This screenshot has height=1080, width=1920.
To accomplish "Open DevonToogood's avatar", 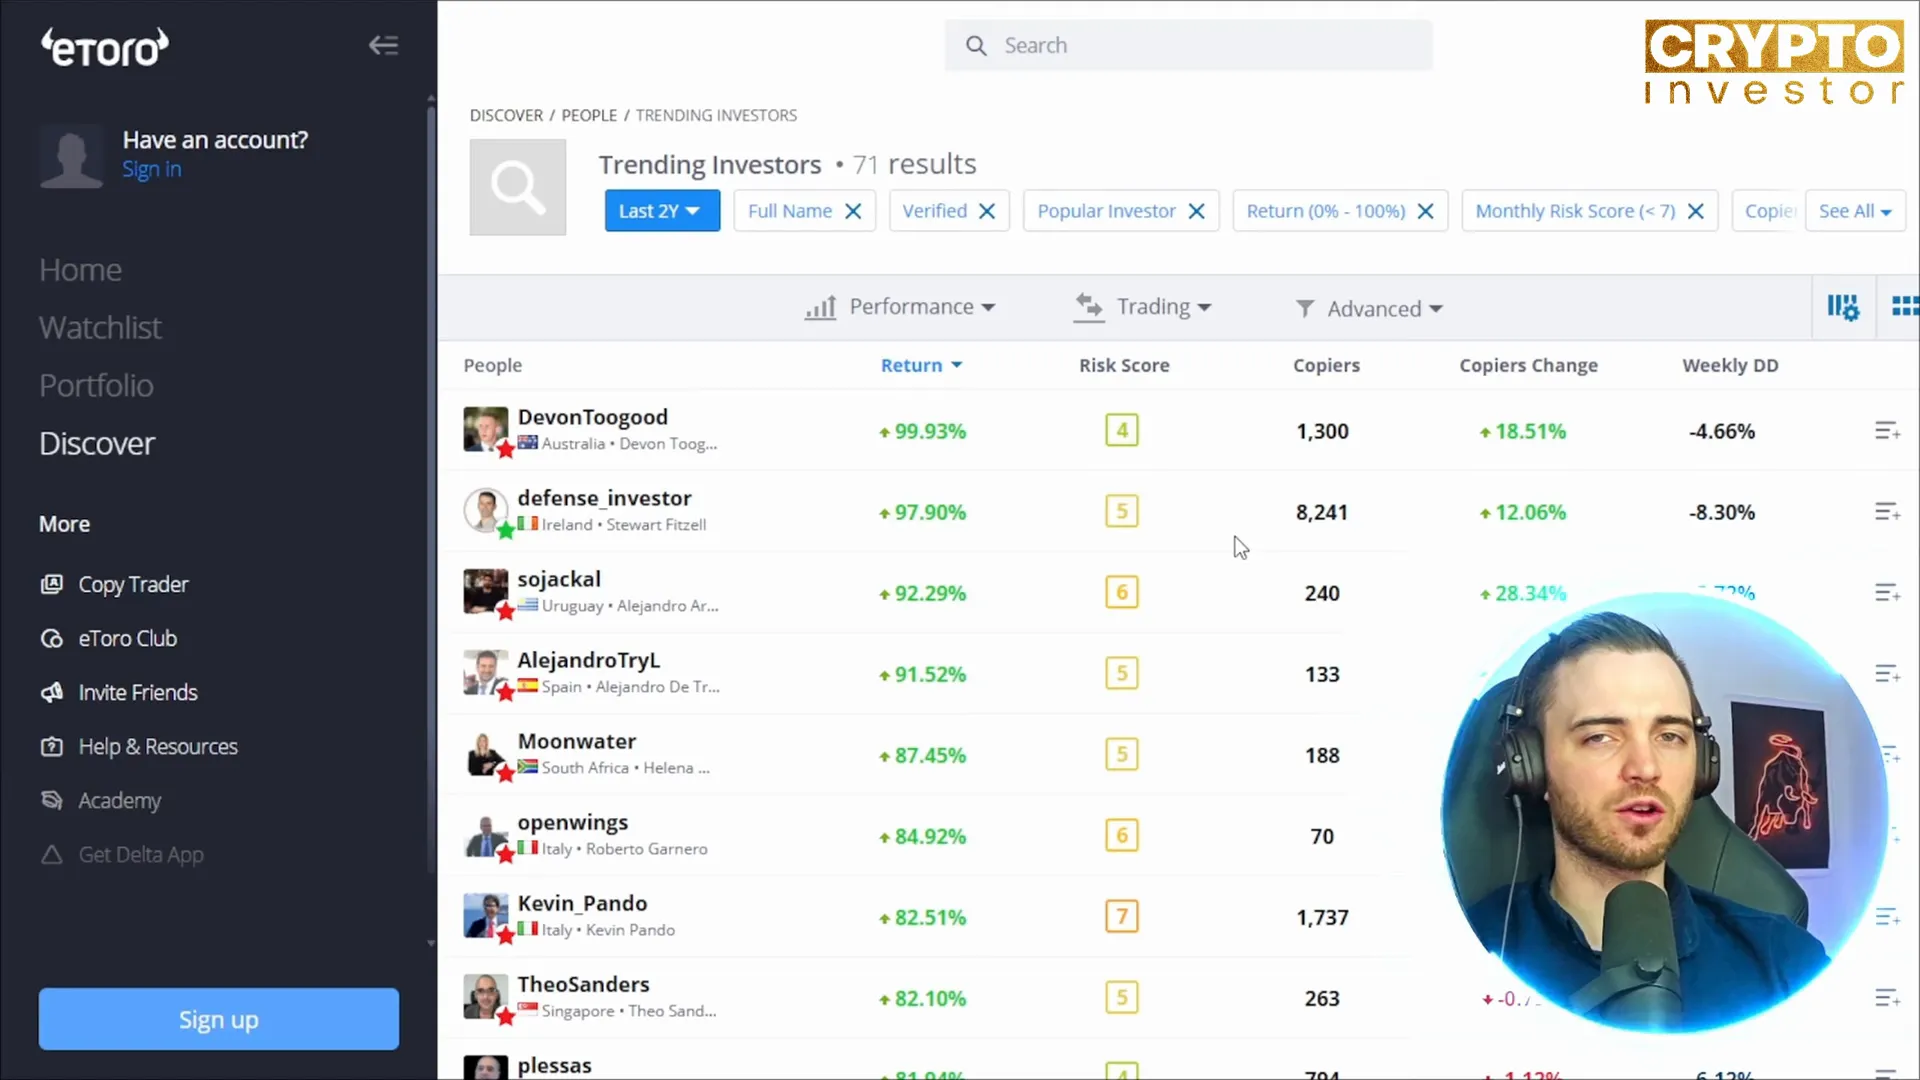I will pos(486,429).
